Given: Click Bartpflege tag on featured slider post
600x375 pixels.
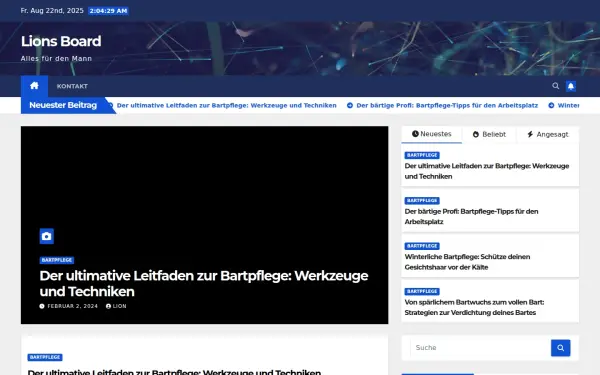Looking at the screenshot, I should pos(57,260).
